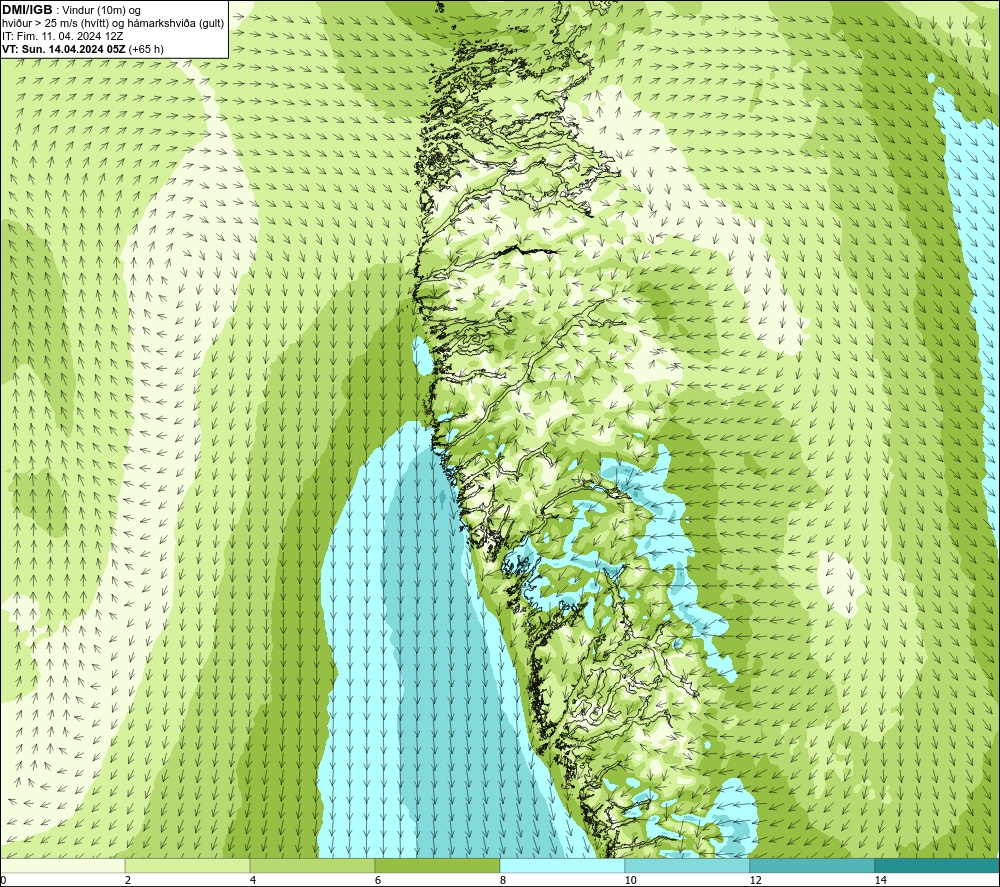Click the legend label '6'

[378, 880]
